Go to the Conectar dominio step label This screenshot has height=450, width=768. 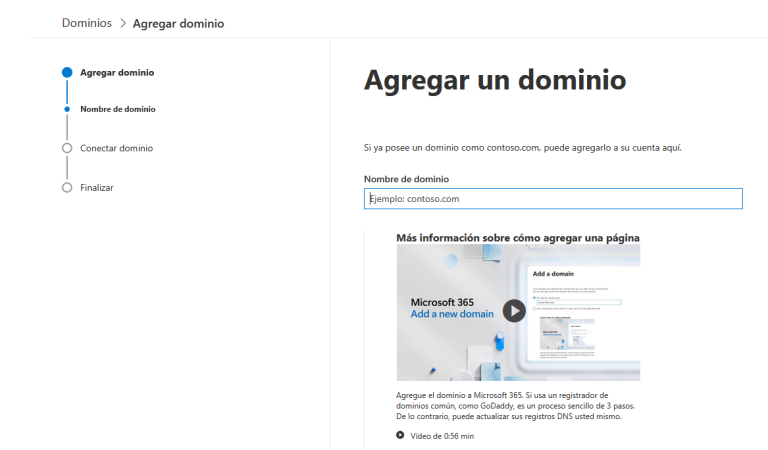point(116,148)
